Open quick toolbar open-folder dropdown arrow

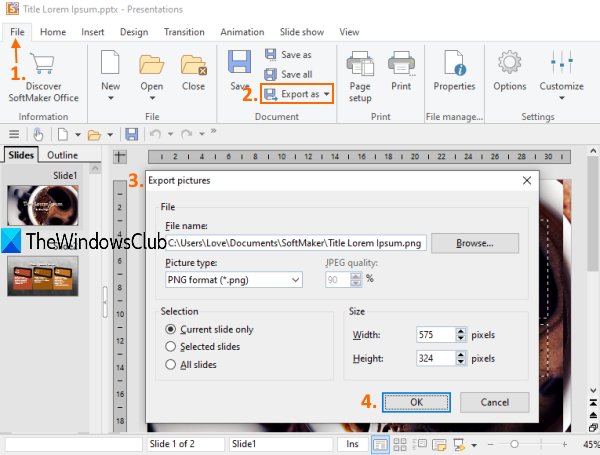110,135
